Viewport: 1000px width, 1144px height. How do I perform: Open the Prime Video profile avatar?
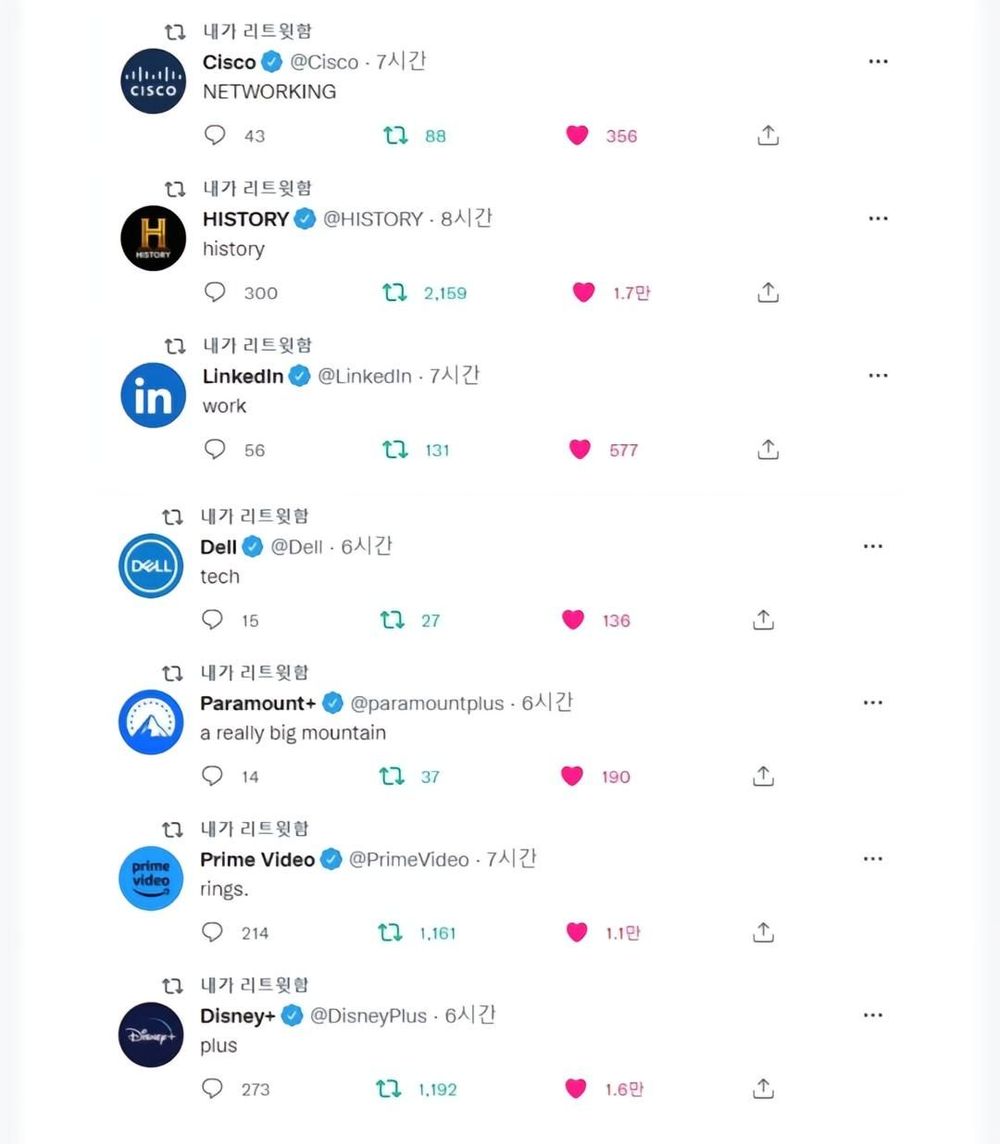coord(151,878)
